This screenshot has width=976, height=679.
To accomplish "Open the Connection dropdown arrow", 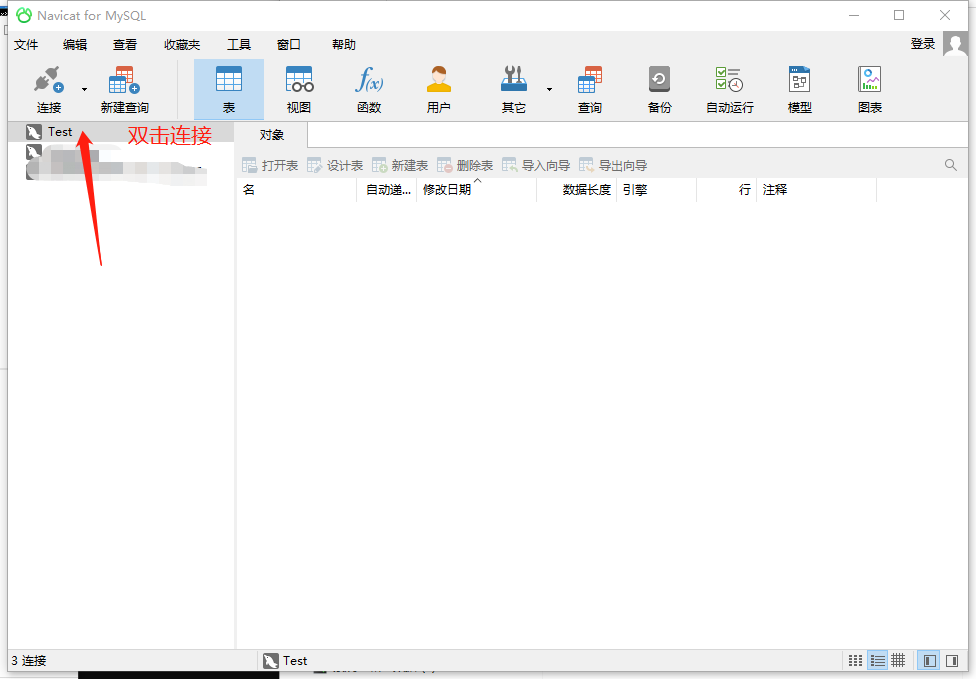I will click(85, 90).
